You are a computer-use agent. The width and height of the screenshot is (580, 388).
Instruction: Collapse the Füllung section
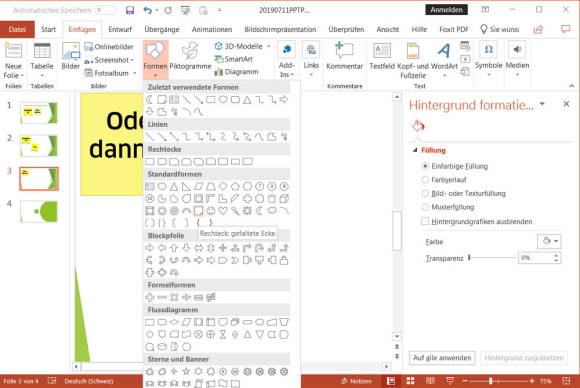(x=415, y=150)
